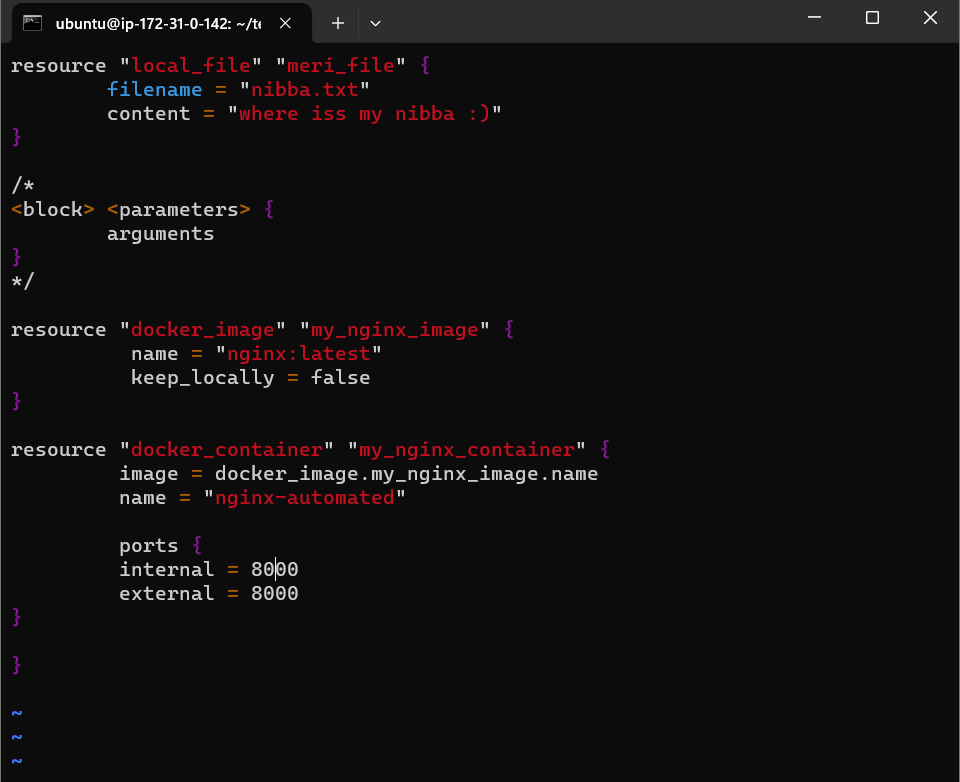Place cursor on internal port value 8000
The width and height of the screenshot is (960, 782).
pos(274,570)
